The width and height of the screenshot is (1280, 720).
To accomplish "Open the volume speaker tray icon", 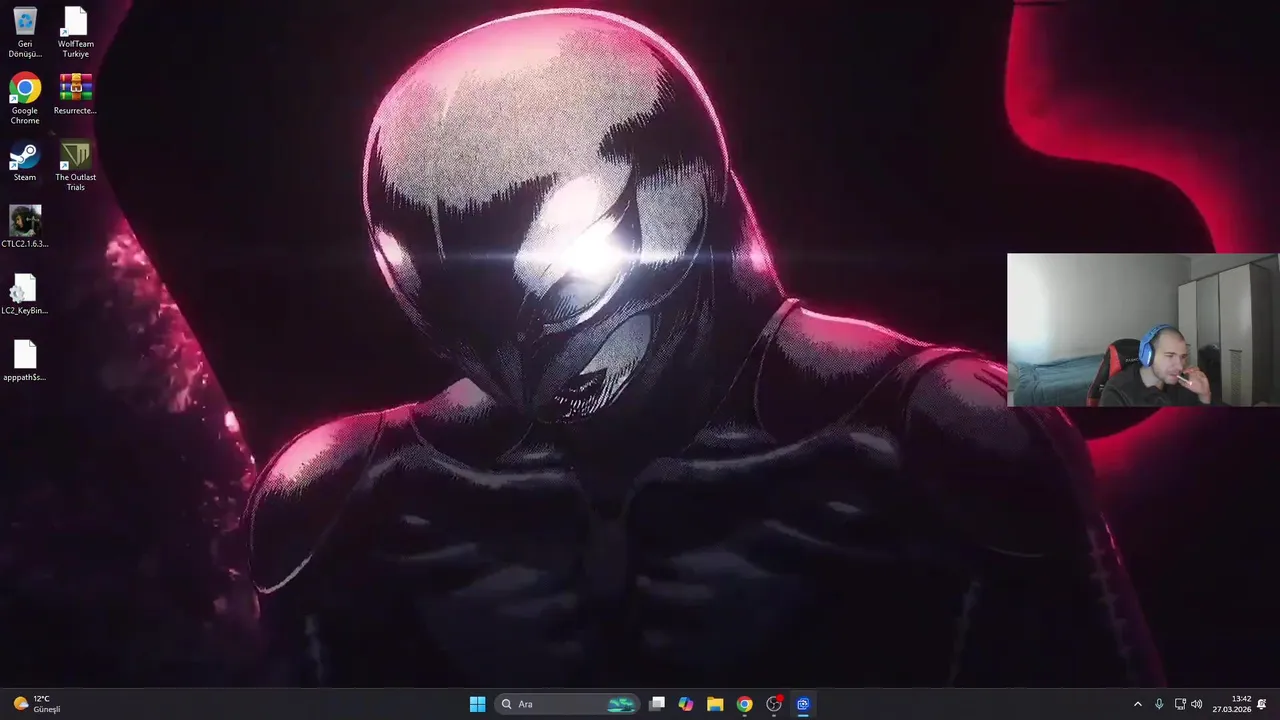I will (x=1197, y=704).
